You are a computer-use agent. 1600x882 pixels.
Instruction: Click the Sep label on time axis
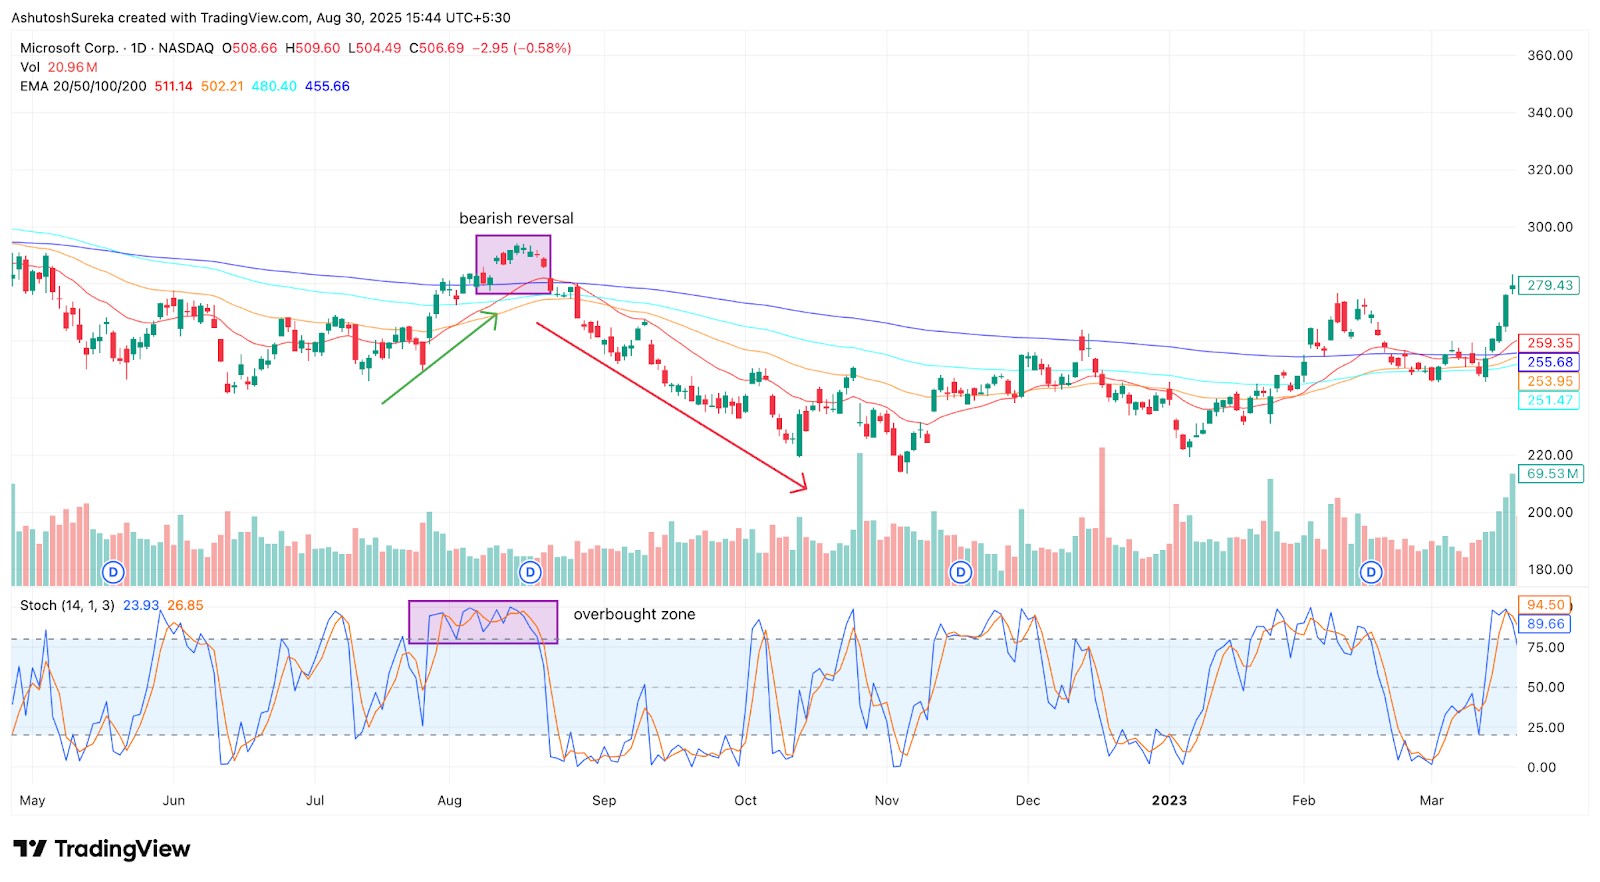pyautogui.click(x=604, y=800)
